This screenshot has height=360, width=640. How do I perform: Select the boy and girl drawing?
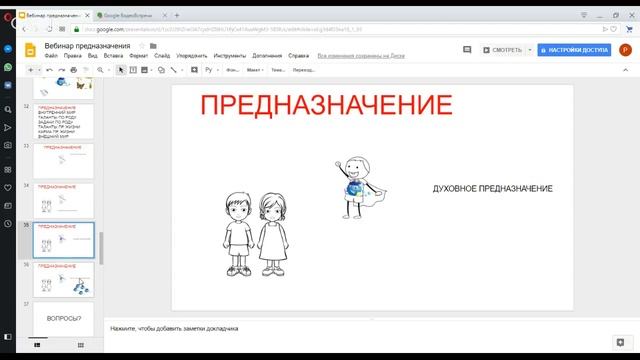256,234
